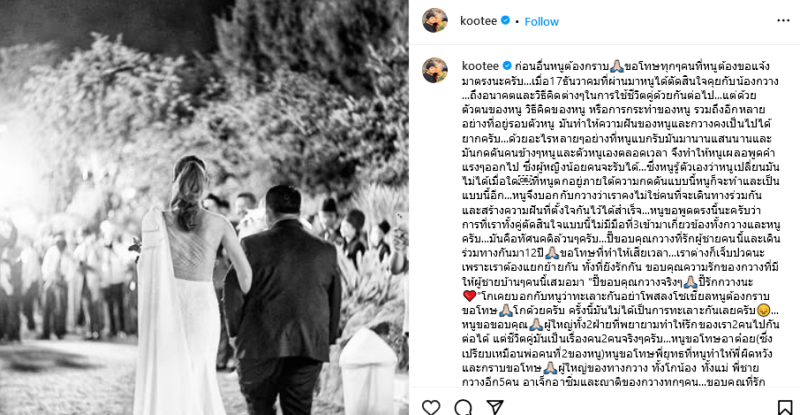Open the kootee username link in the header
Viewport: 800px width, 415px height.
478,21
